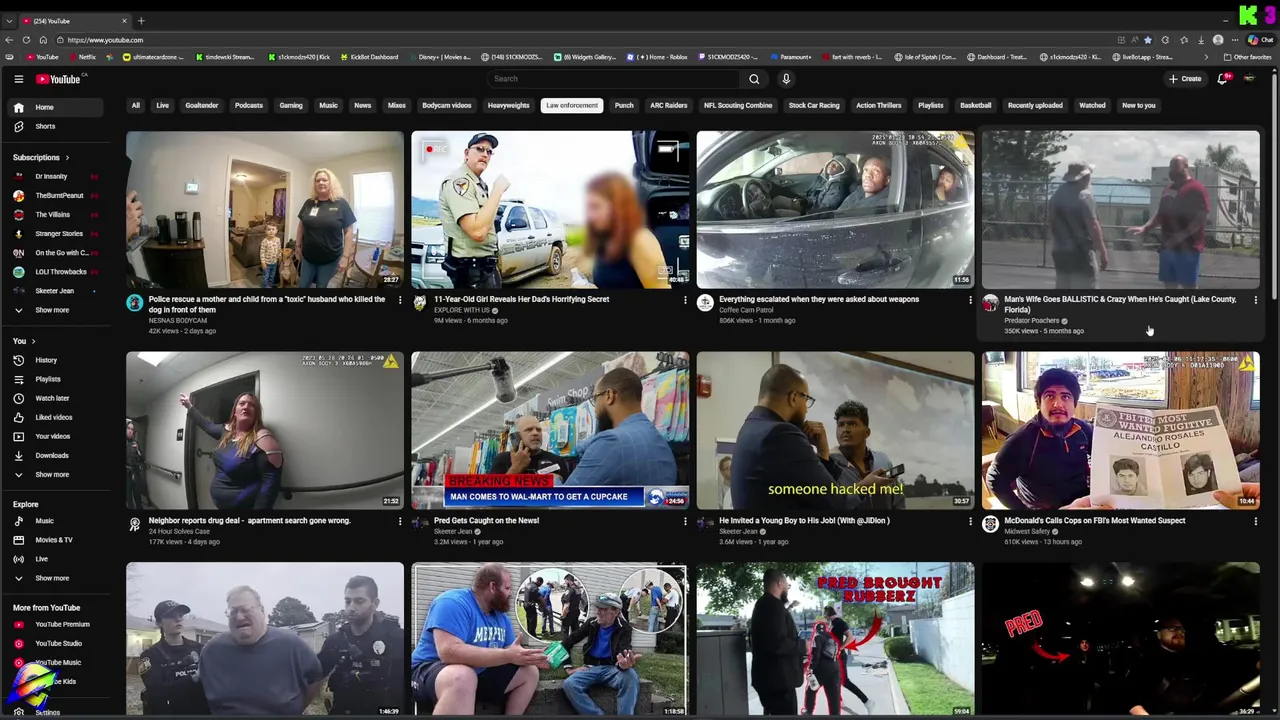Open the YouTube hamburger guide menu

(18, 79)
